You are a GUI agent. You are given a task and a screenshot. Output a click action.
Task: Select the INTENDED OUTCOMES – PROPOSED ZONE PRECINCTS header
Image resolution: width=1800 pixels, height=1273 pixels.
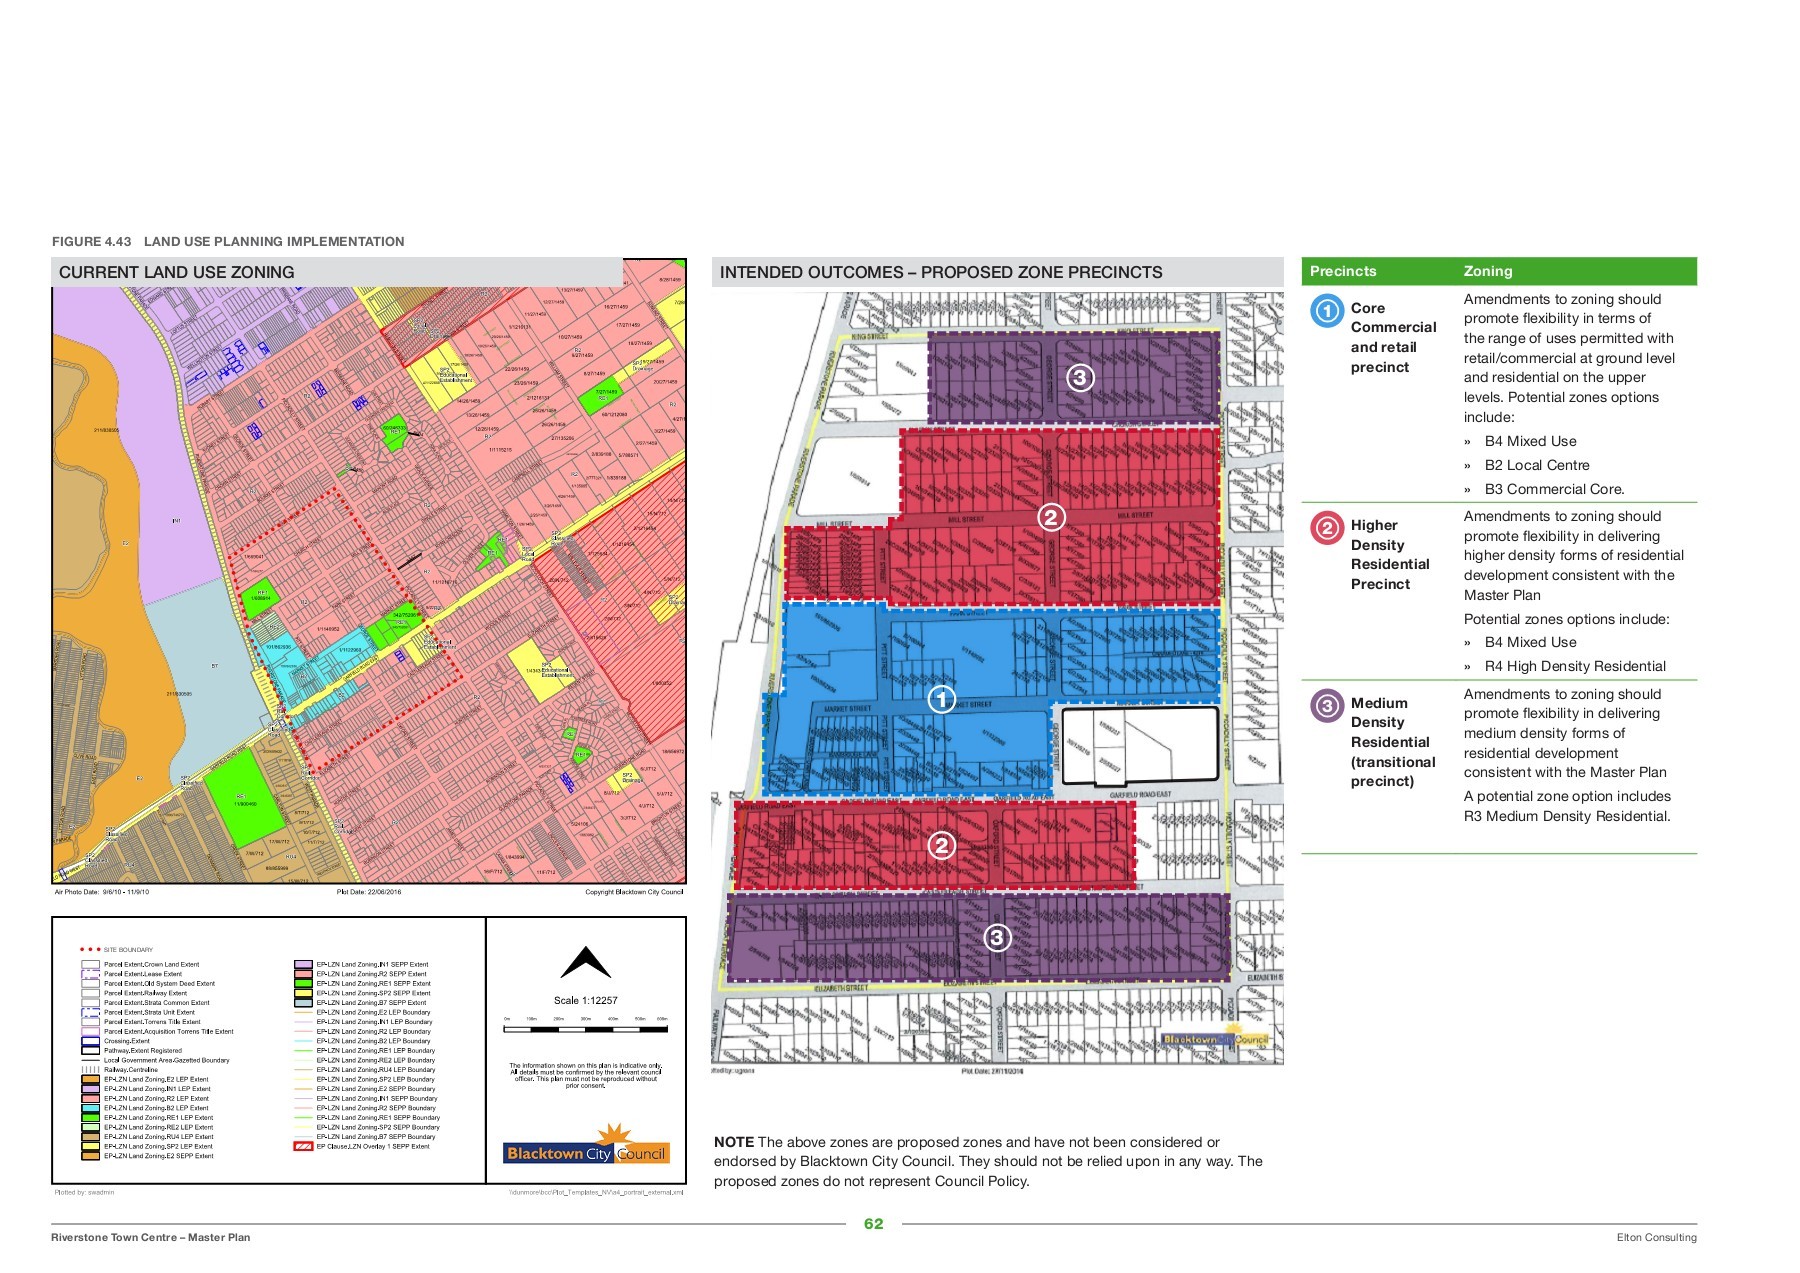(941, 271)
